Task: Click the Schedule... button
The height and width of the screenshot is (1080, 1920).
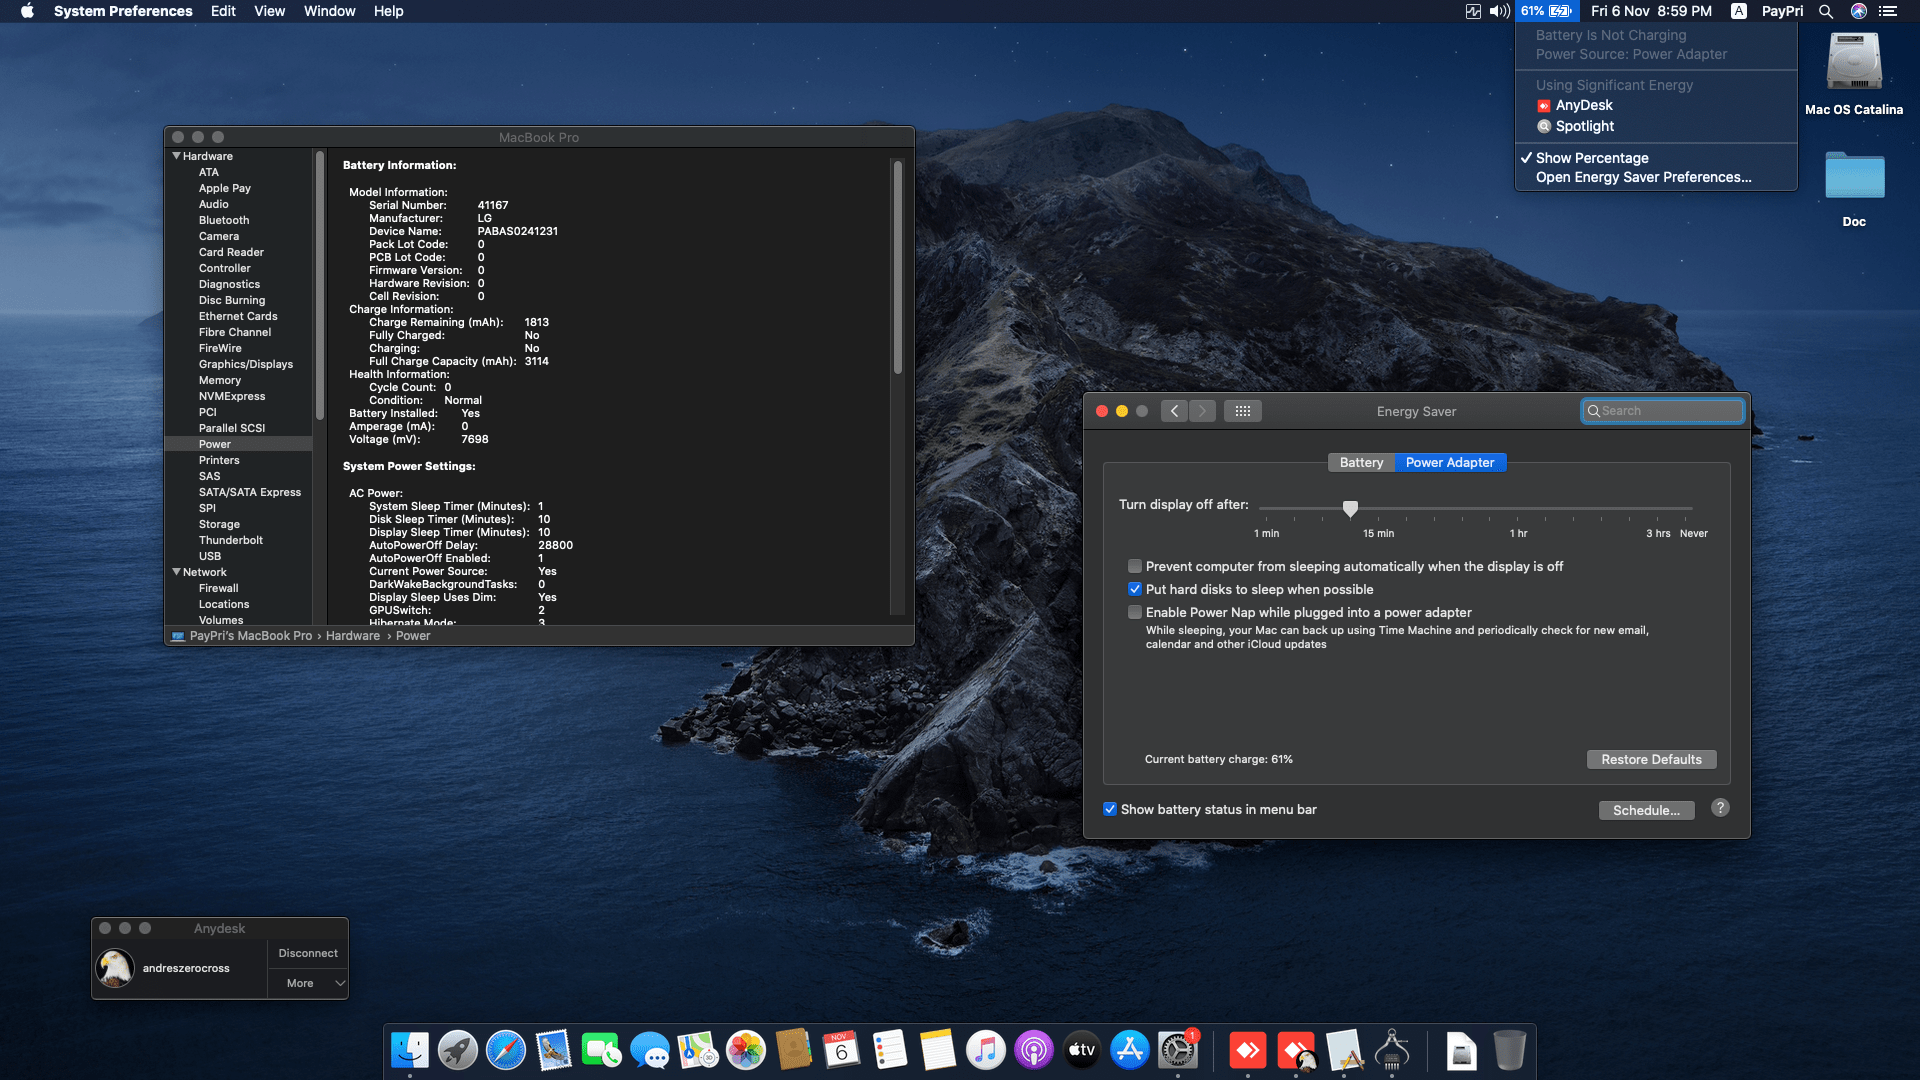Action: point(1646,810)
